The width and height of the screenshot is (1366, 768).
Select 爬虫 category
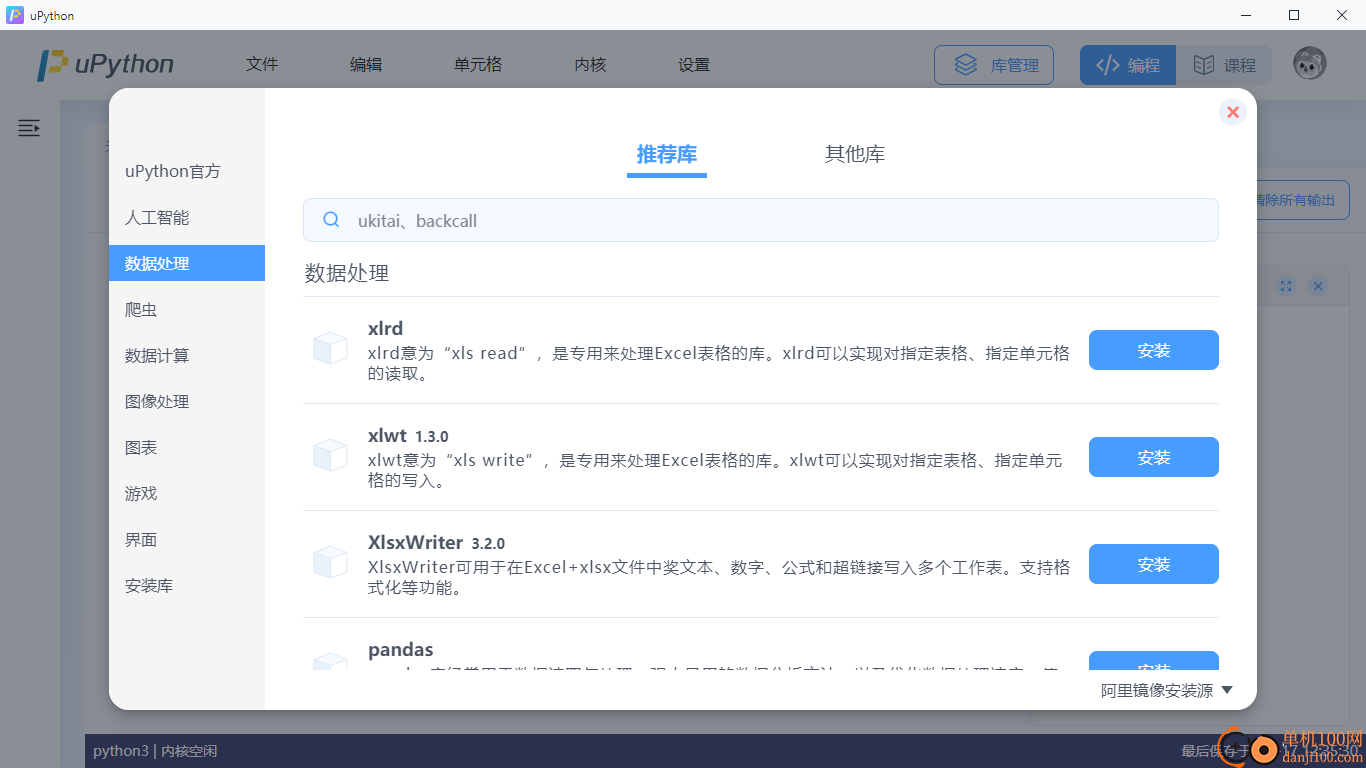[187, 309]
